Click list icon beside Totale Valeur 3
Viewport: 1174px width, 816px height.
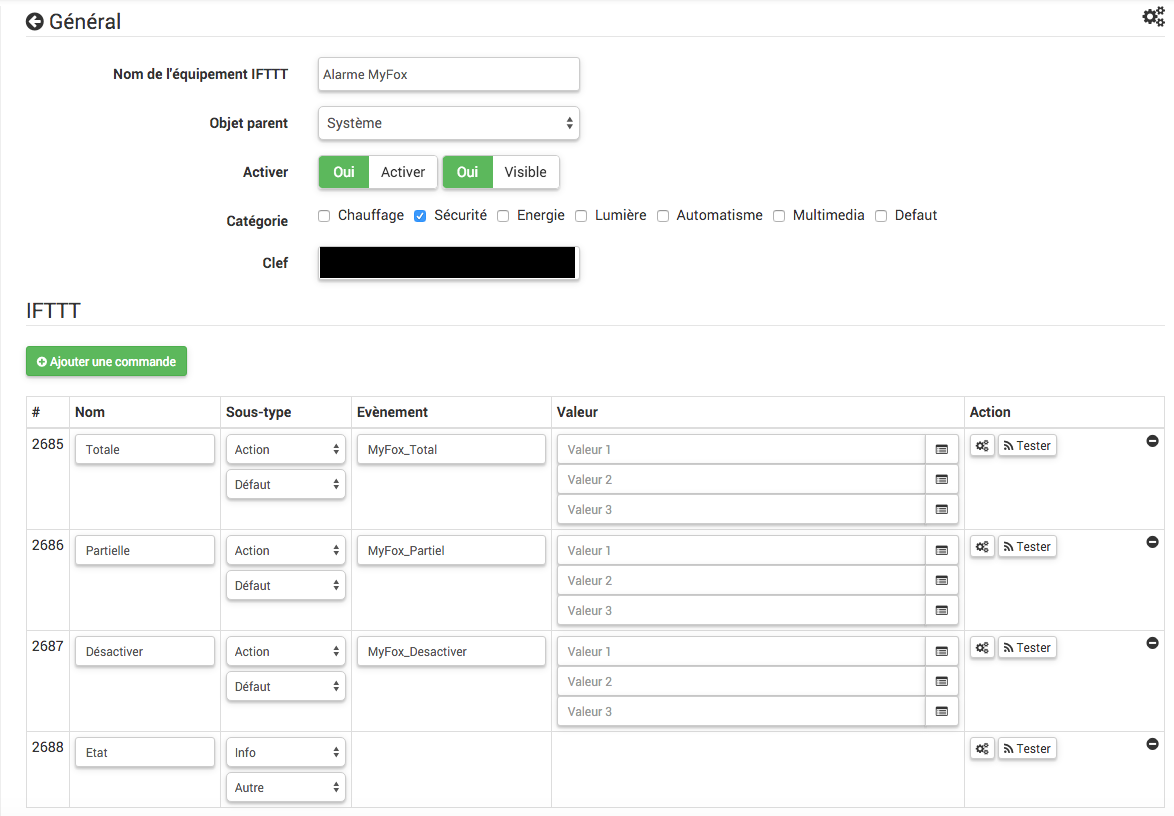click(x=942, y=509)
